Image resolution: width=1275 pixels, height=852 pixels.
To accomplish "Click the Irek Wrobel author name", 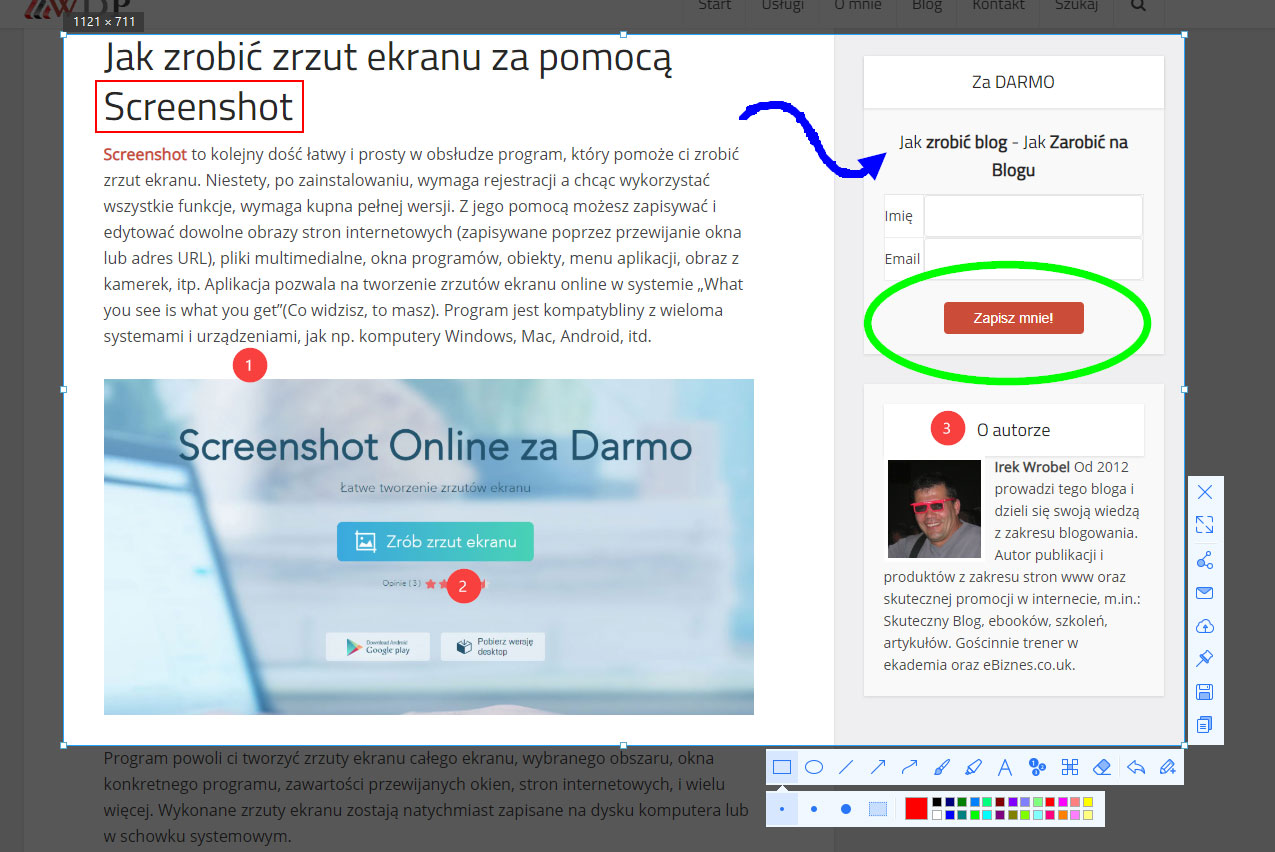I will click(1032, 467).
